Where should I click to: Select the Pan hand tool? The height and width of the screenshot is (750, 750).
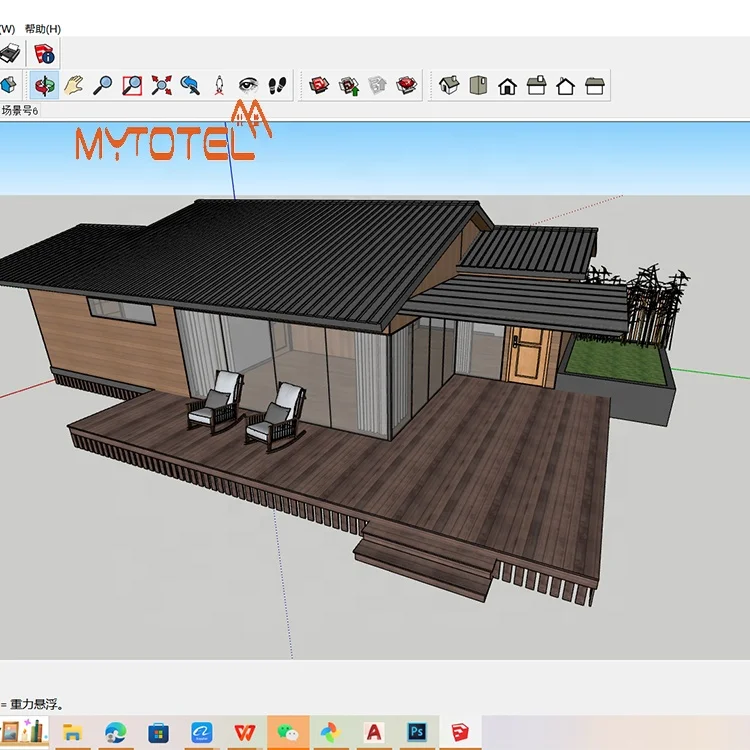tap(73, 85)
